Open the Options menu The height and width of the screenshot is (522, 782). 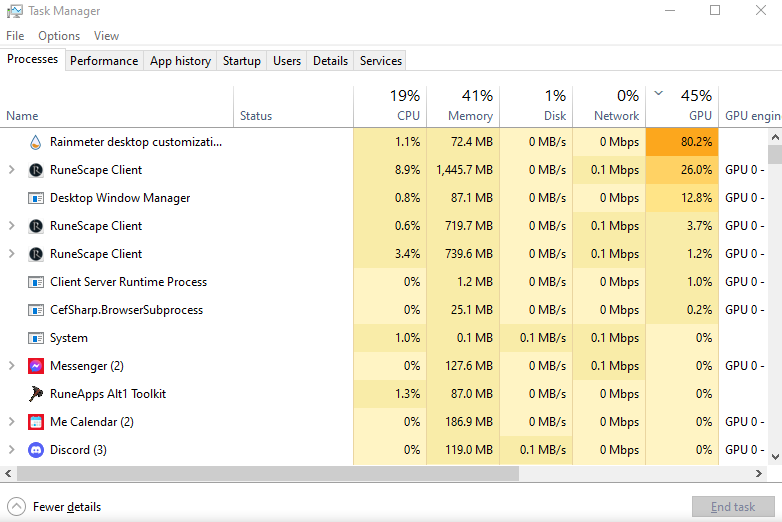pyautogui.click(x=59, y=36)
